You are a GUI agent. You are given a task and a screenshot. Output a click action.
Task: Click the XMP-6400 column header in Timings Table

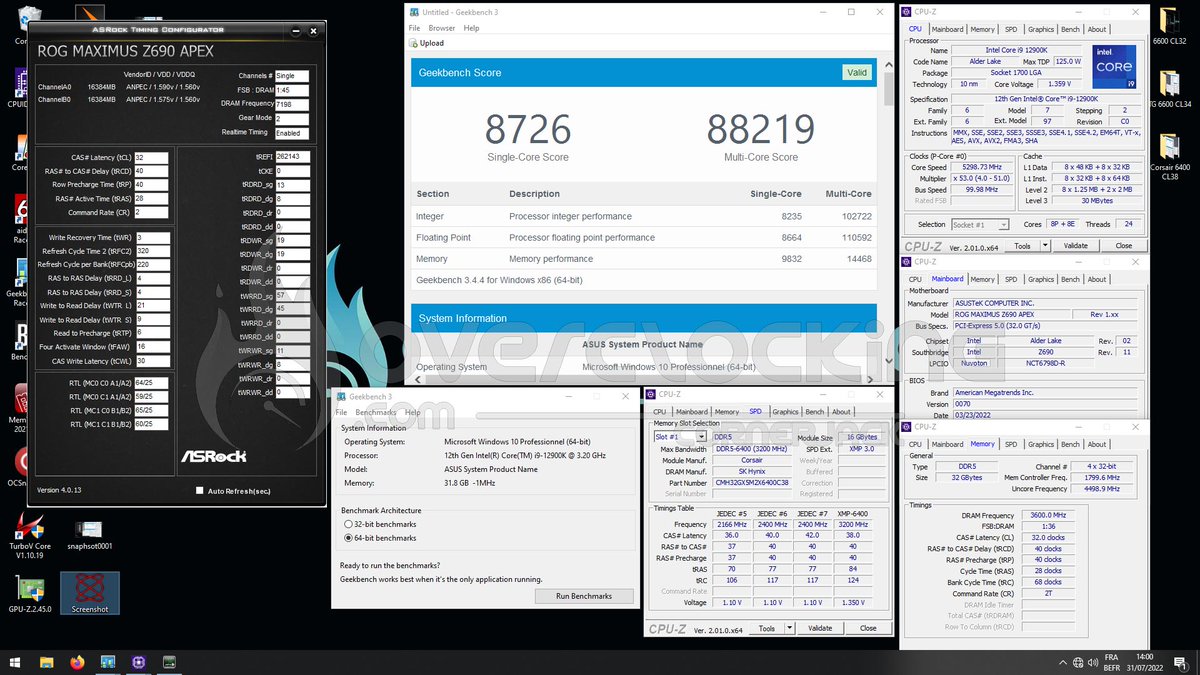tap(853, 513)
